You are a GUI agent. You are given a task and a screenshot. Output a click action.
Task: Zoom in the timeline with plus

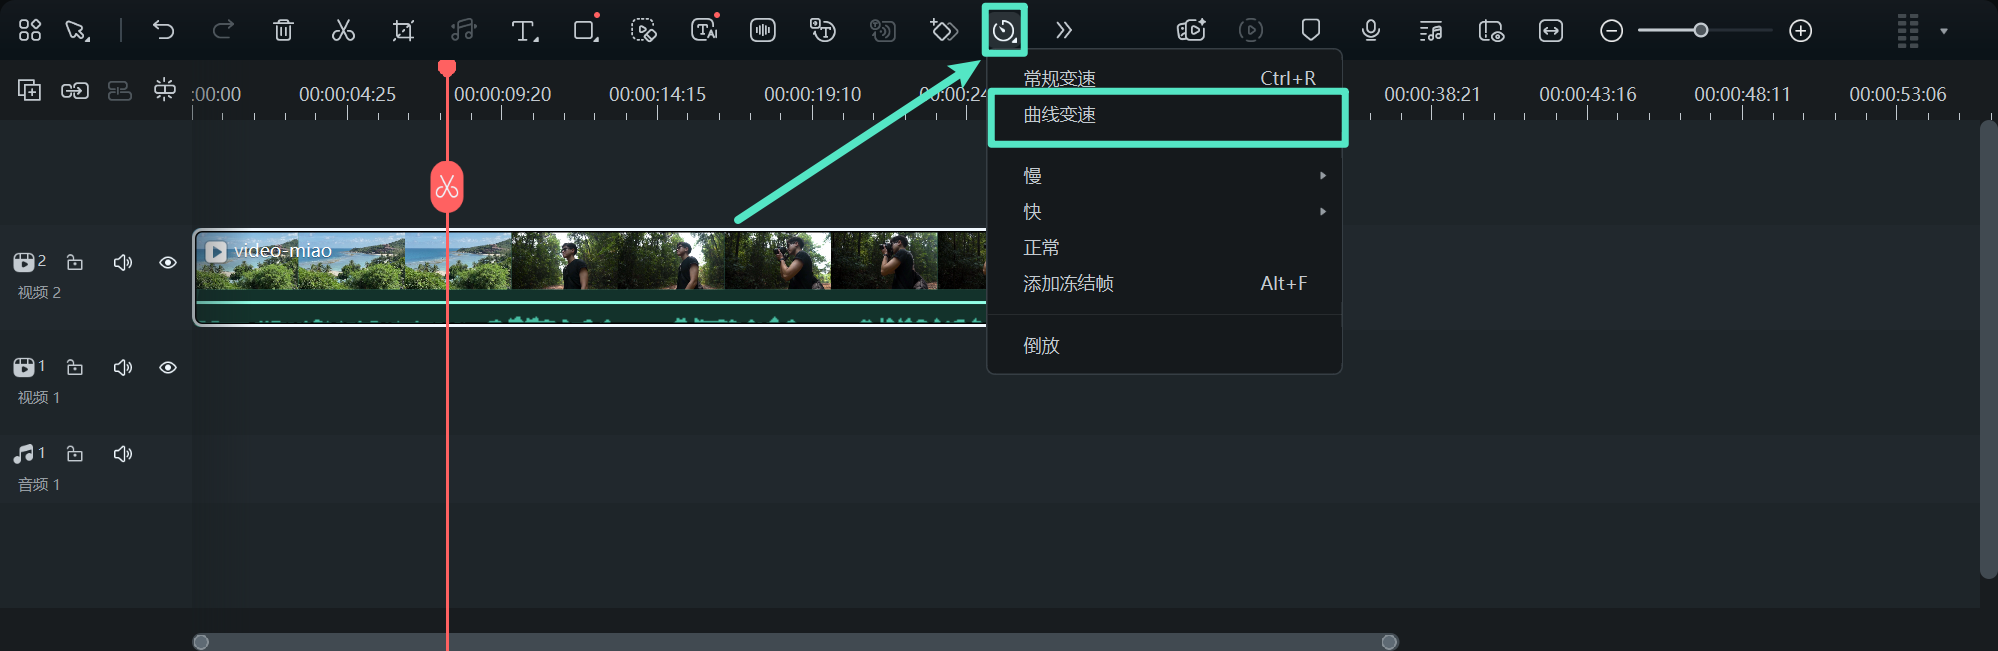pos(1801,31)
